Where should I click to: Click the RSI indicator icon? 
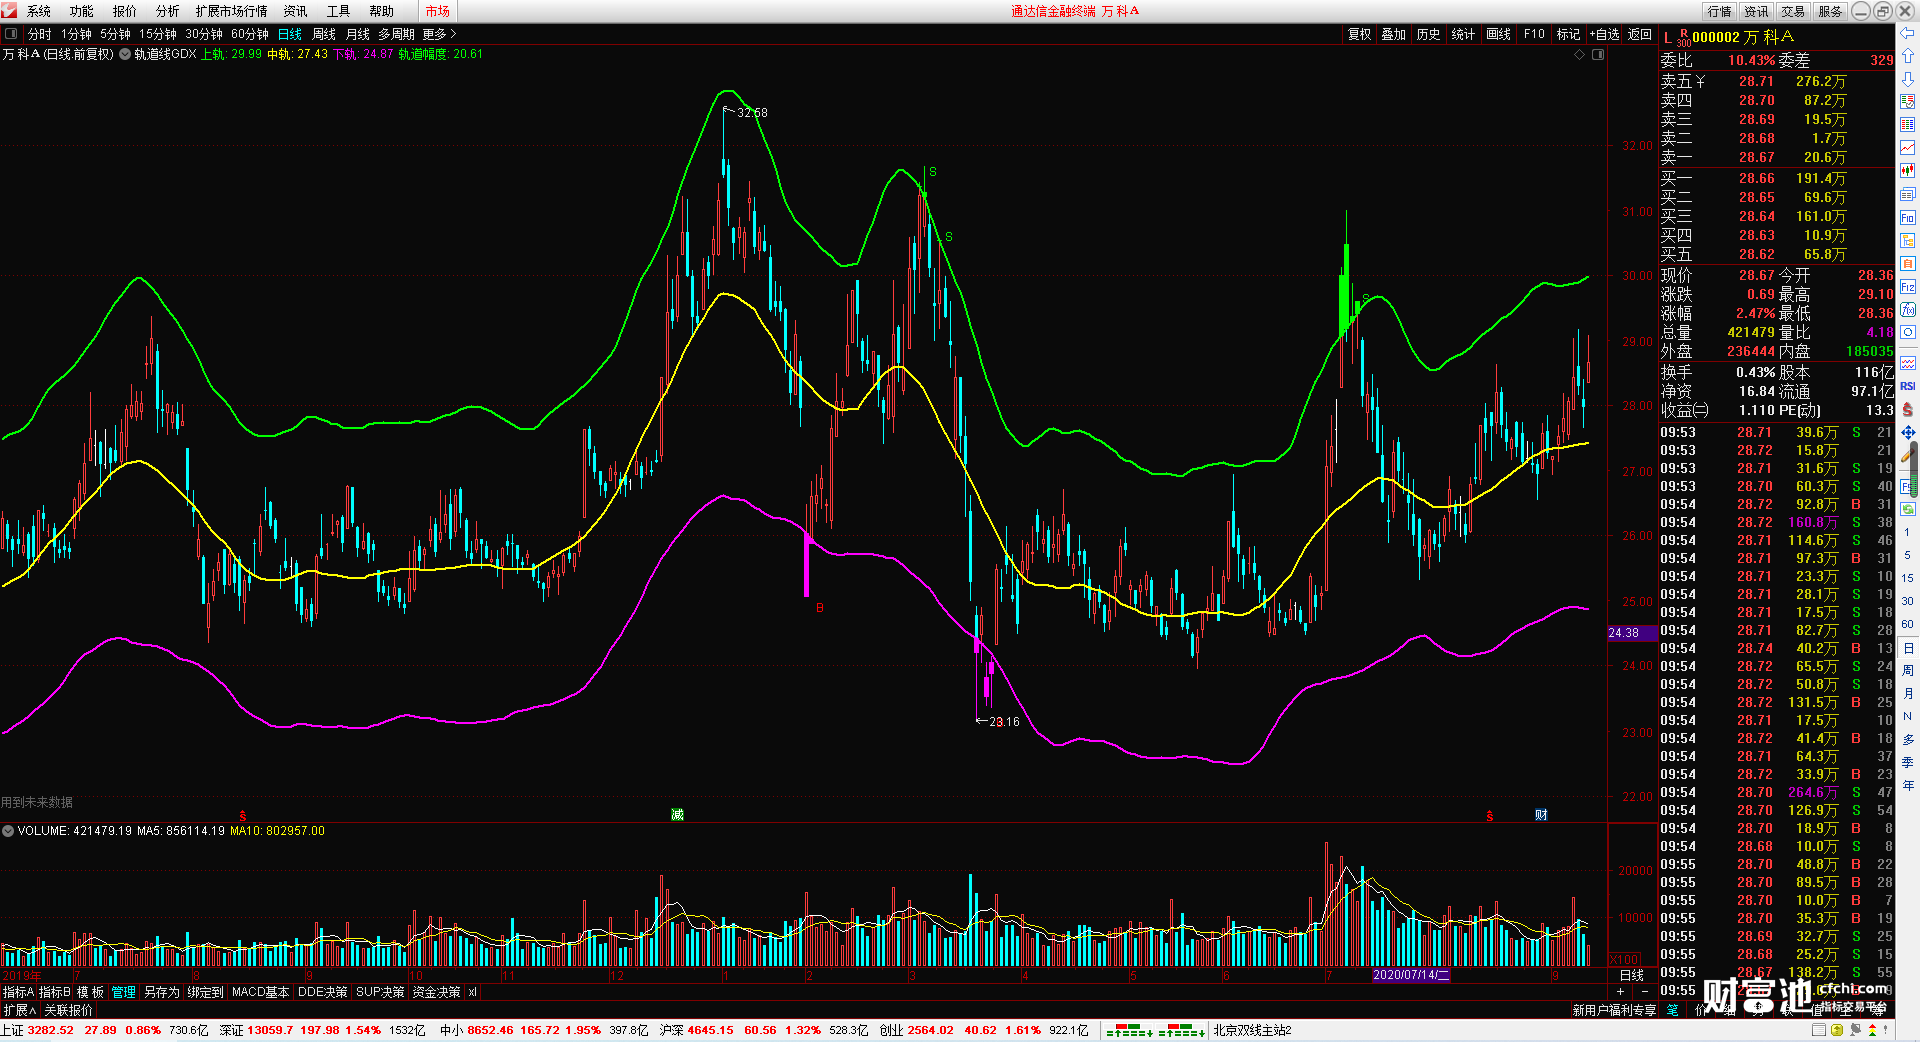[x=1908, y=386]
